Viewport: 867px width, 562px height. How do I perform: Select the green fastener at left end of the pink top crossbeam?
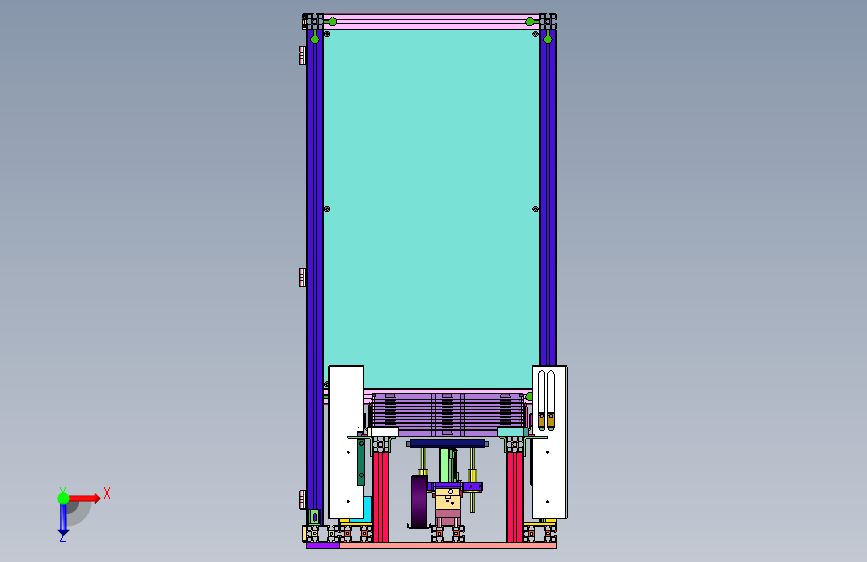(x=332, y=22)
